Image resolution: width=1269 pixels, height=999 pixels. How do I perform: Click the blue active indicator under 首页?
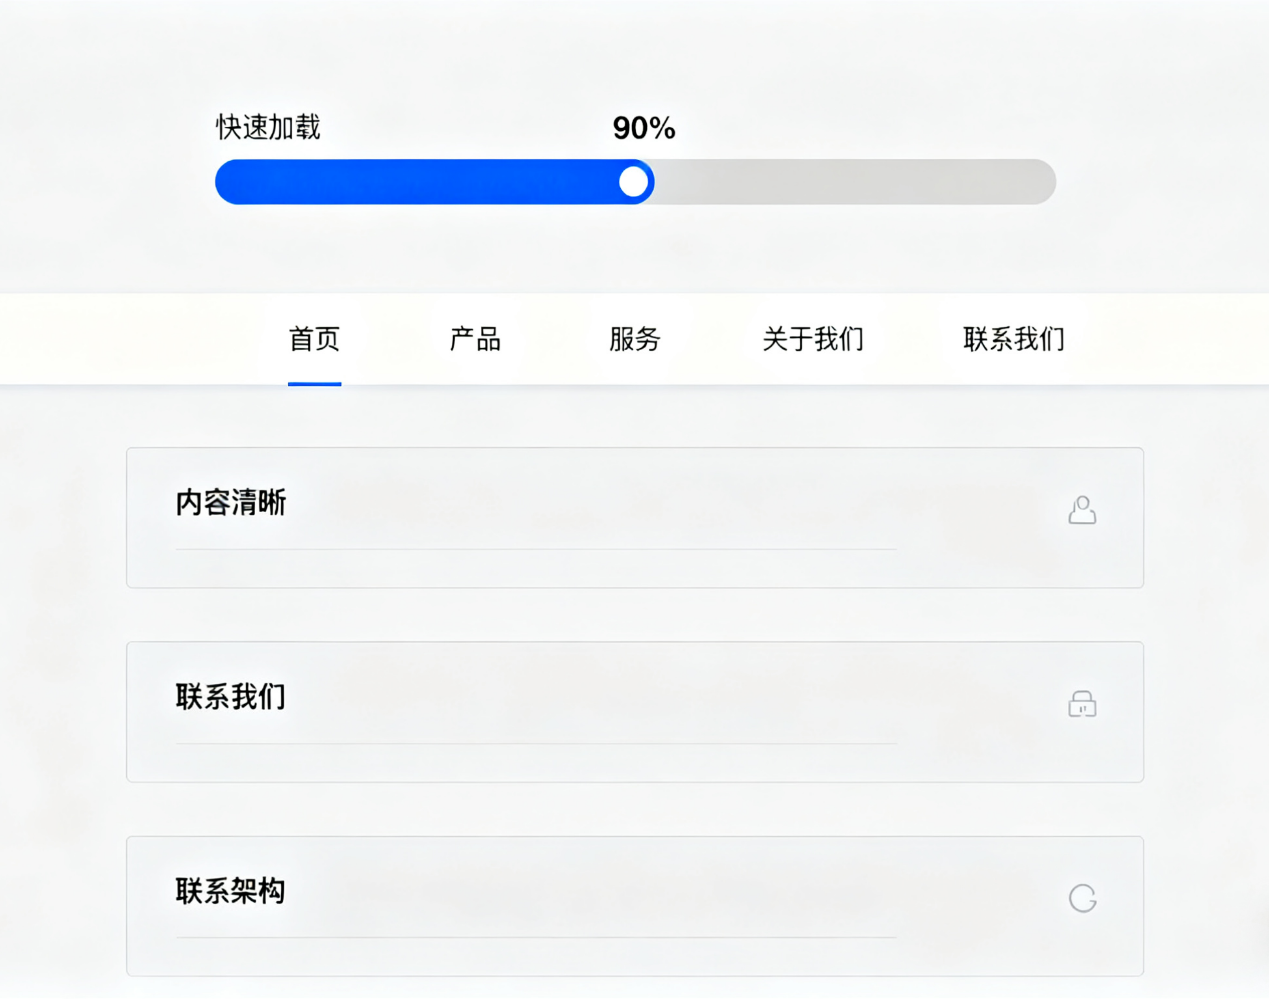coord(314,383)
